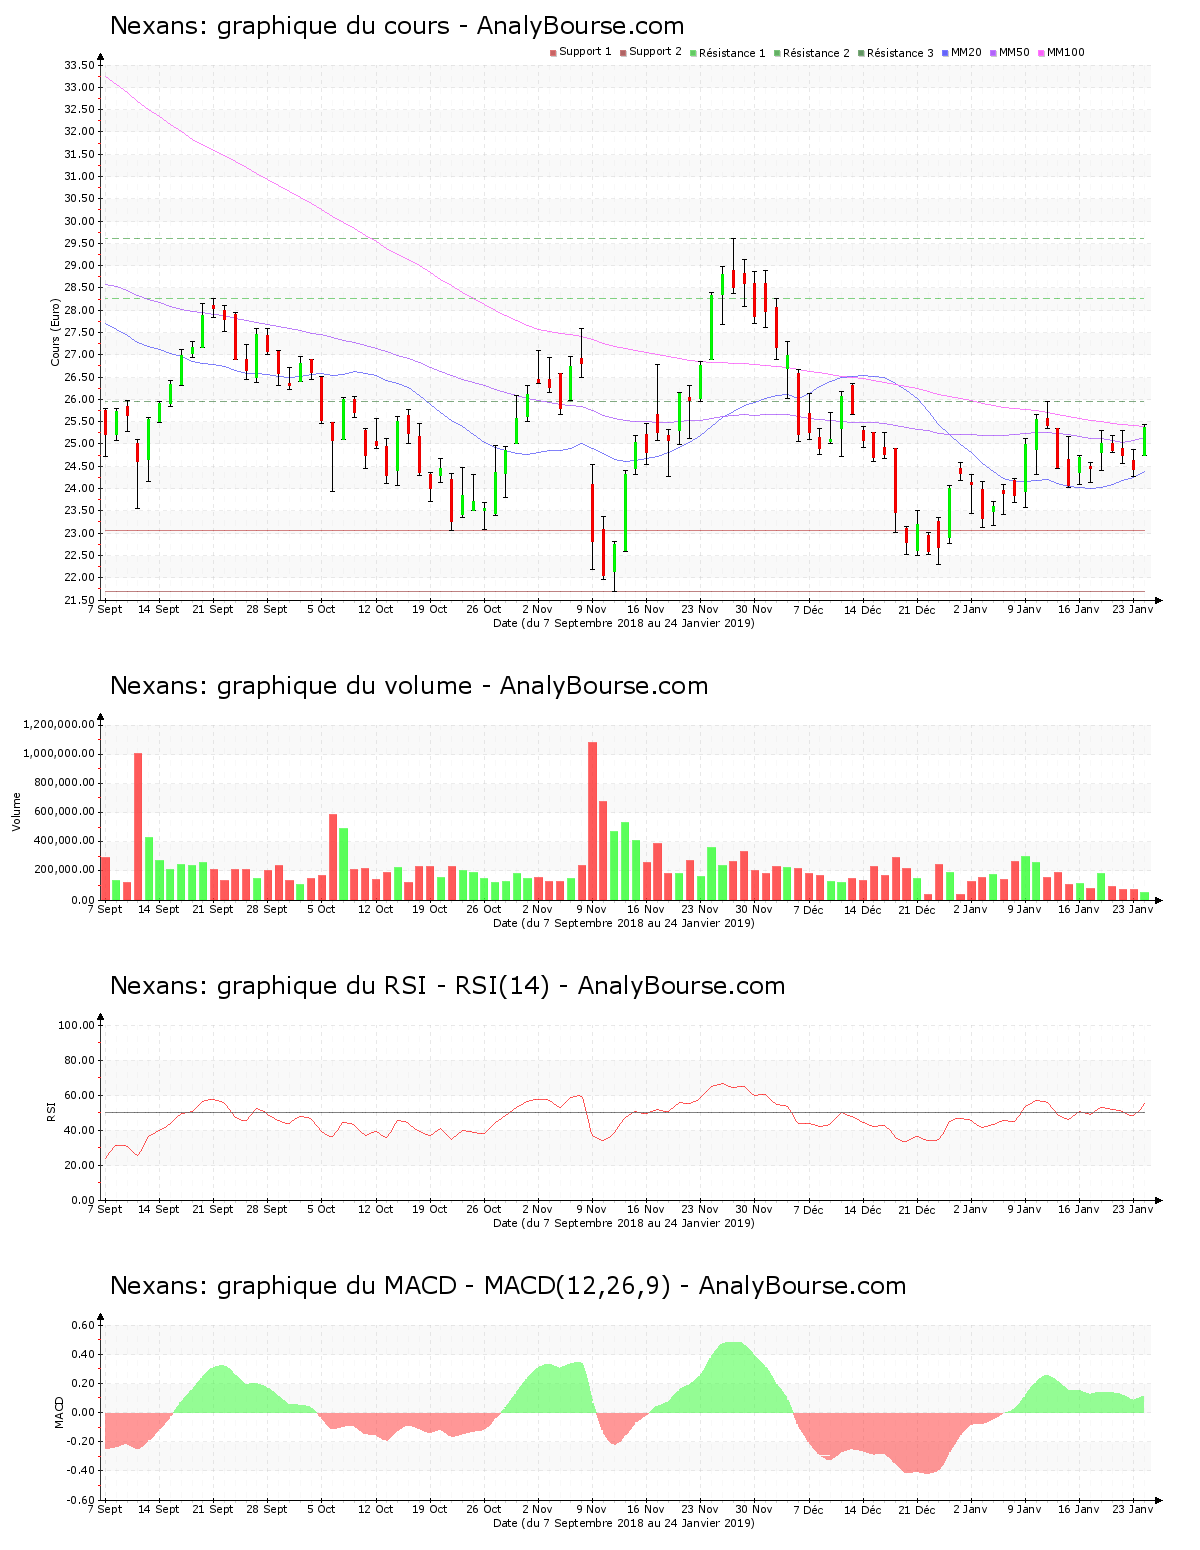Click the '0.40' MACD axis value
The height and width of the screenshot is (1550, 1200).
[83, 1354]
